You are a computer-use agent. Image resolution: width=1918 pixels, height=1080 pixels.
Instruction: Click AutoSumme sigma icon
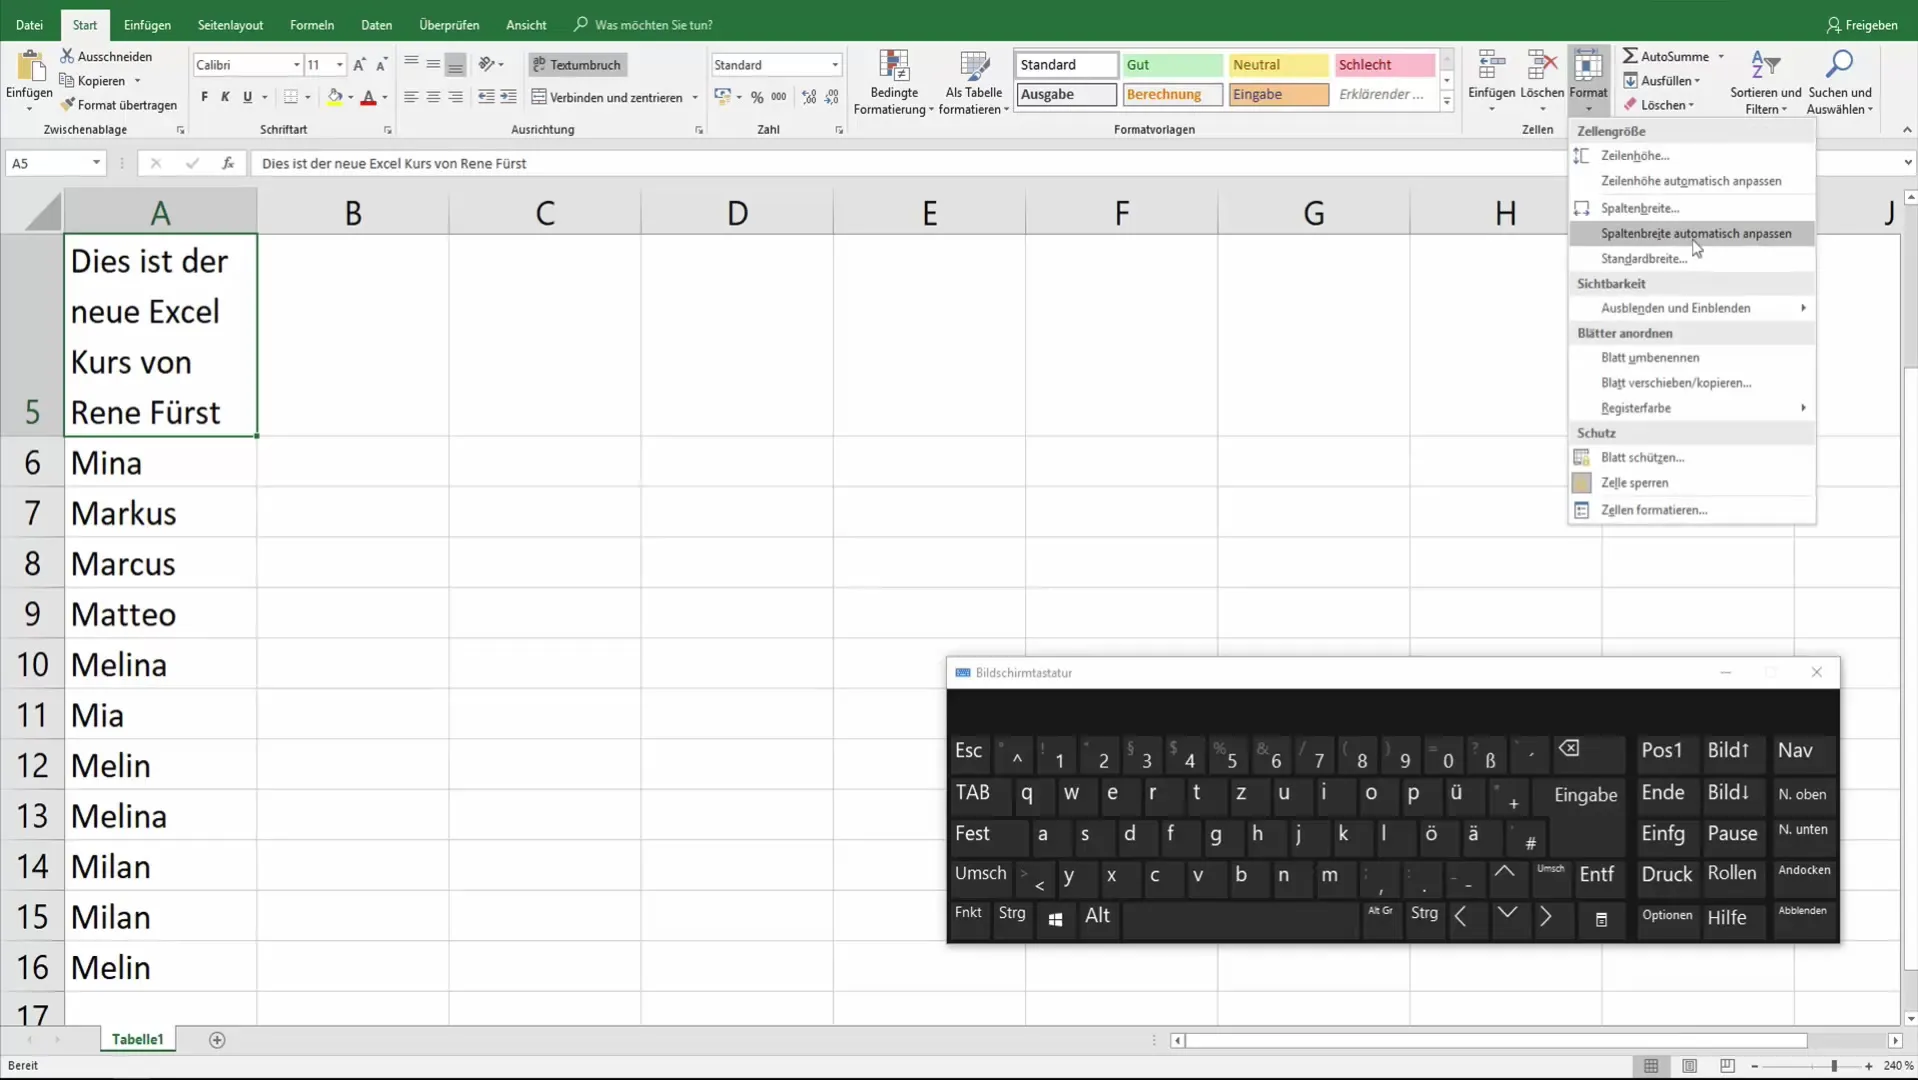[x=1630, y=56]
